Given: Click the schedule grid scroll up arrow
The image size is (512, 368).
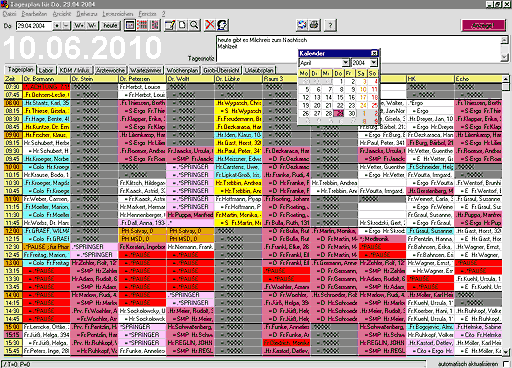Looking at the screenshot, I should click(506, 79).
